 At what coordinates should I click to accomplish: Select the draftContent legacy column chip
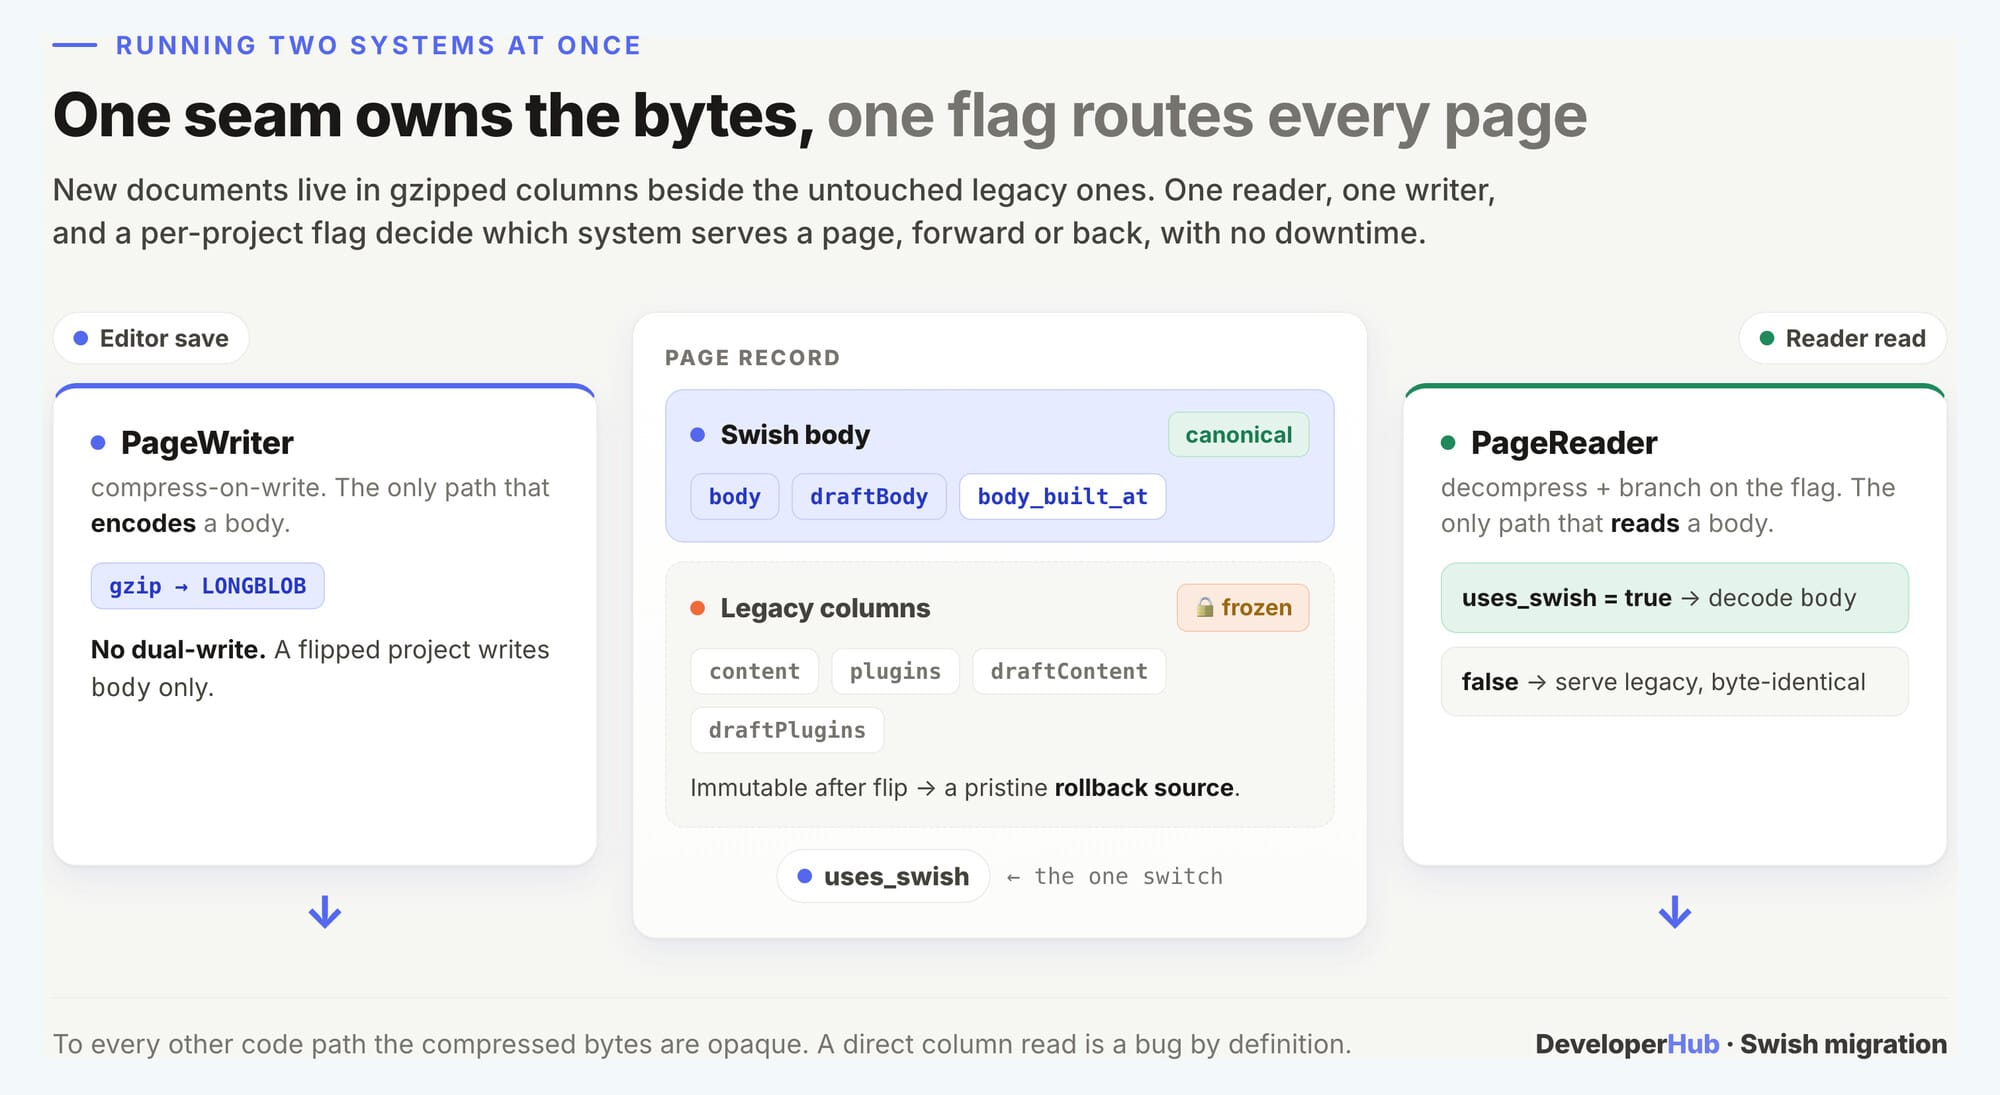click(1069, 671)
